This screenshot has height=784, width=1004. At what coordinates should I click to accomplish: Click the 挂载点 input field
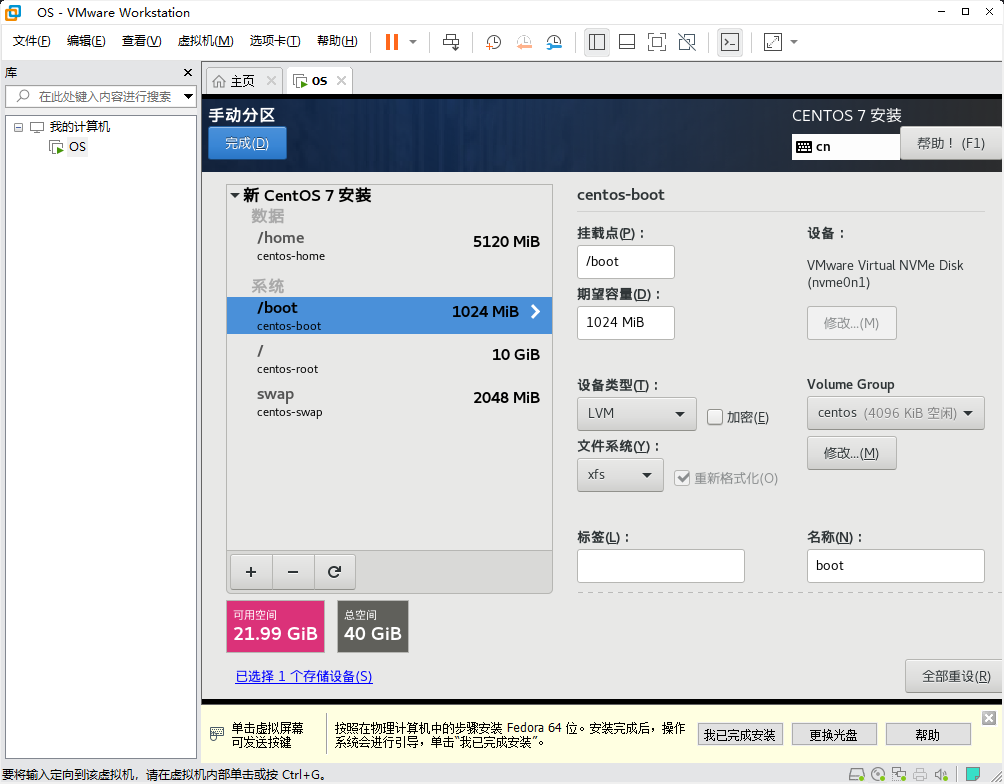pyautogui.click(x=626, y=261)
